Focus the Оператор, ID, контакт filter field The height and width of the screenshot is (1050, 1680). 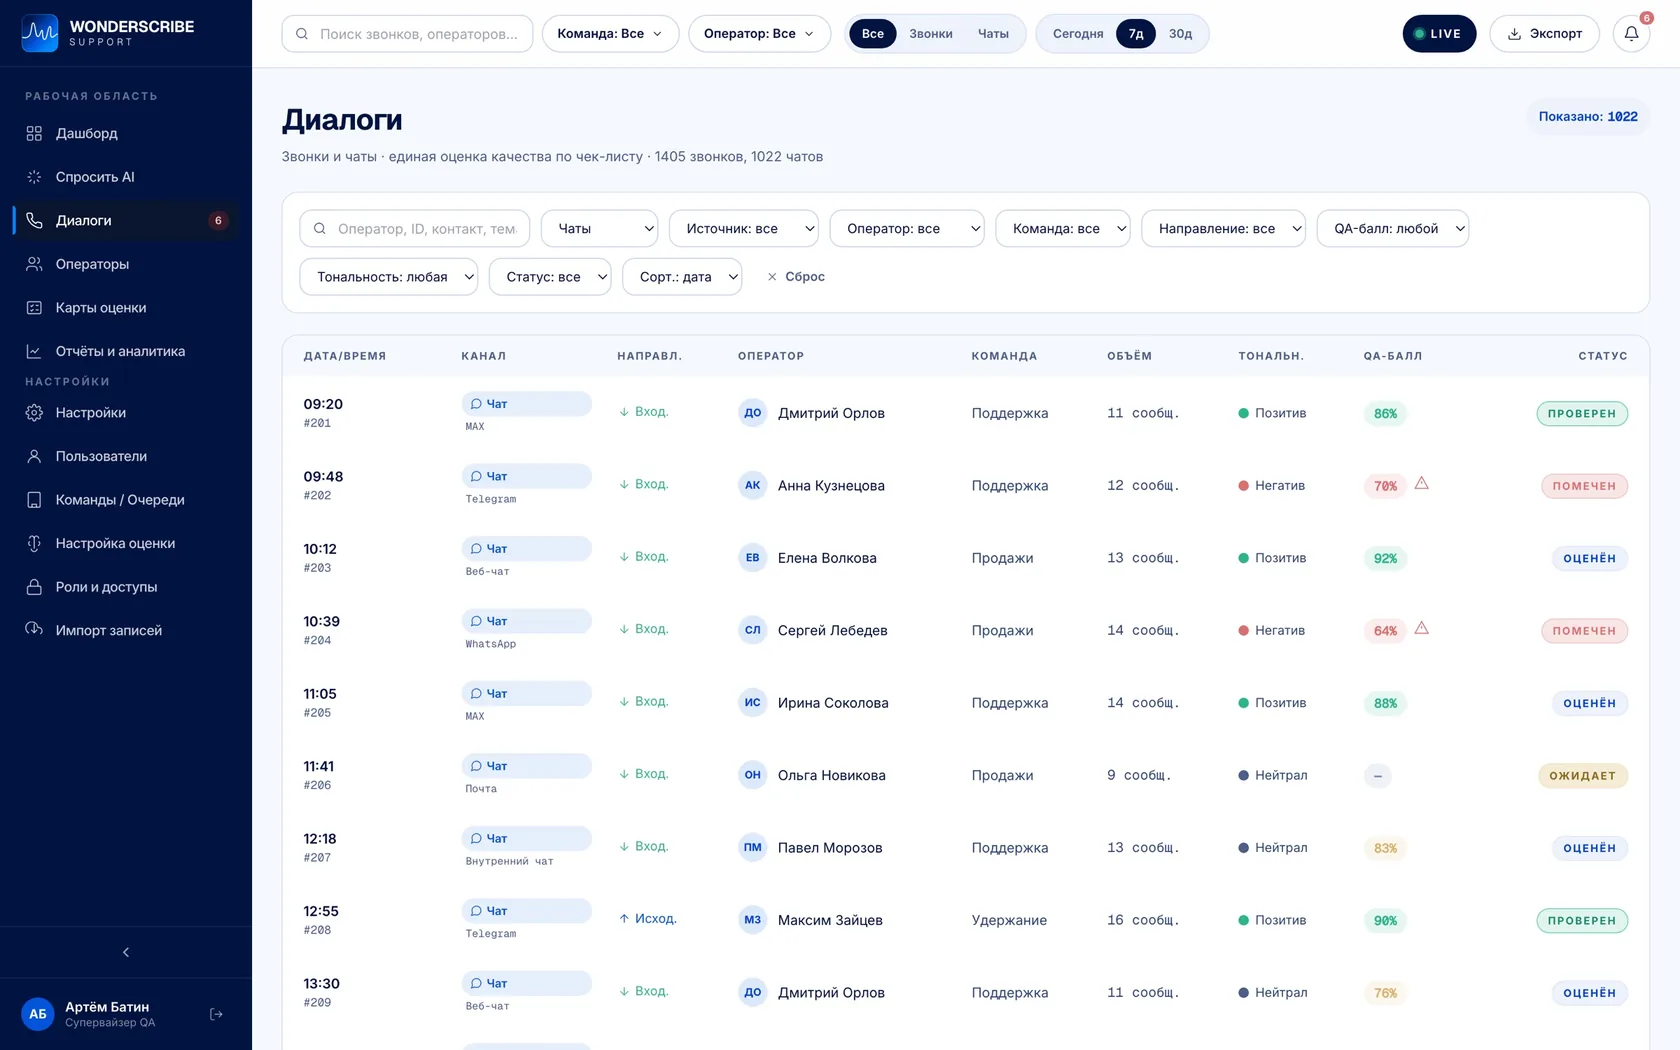(414, 229)
